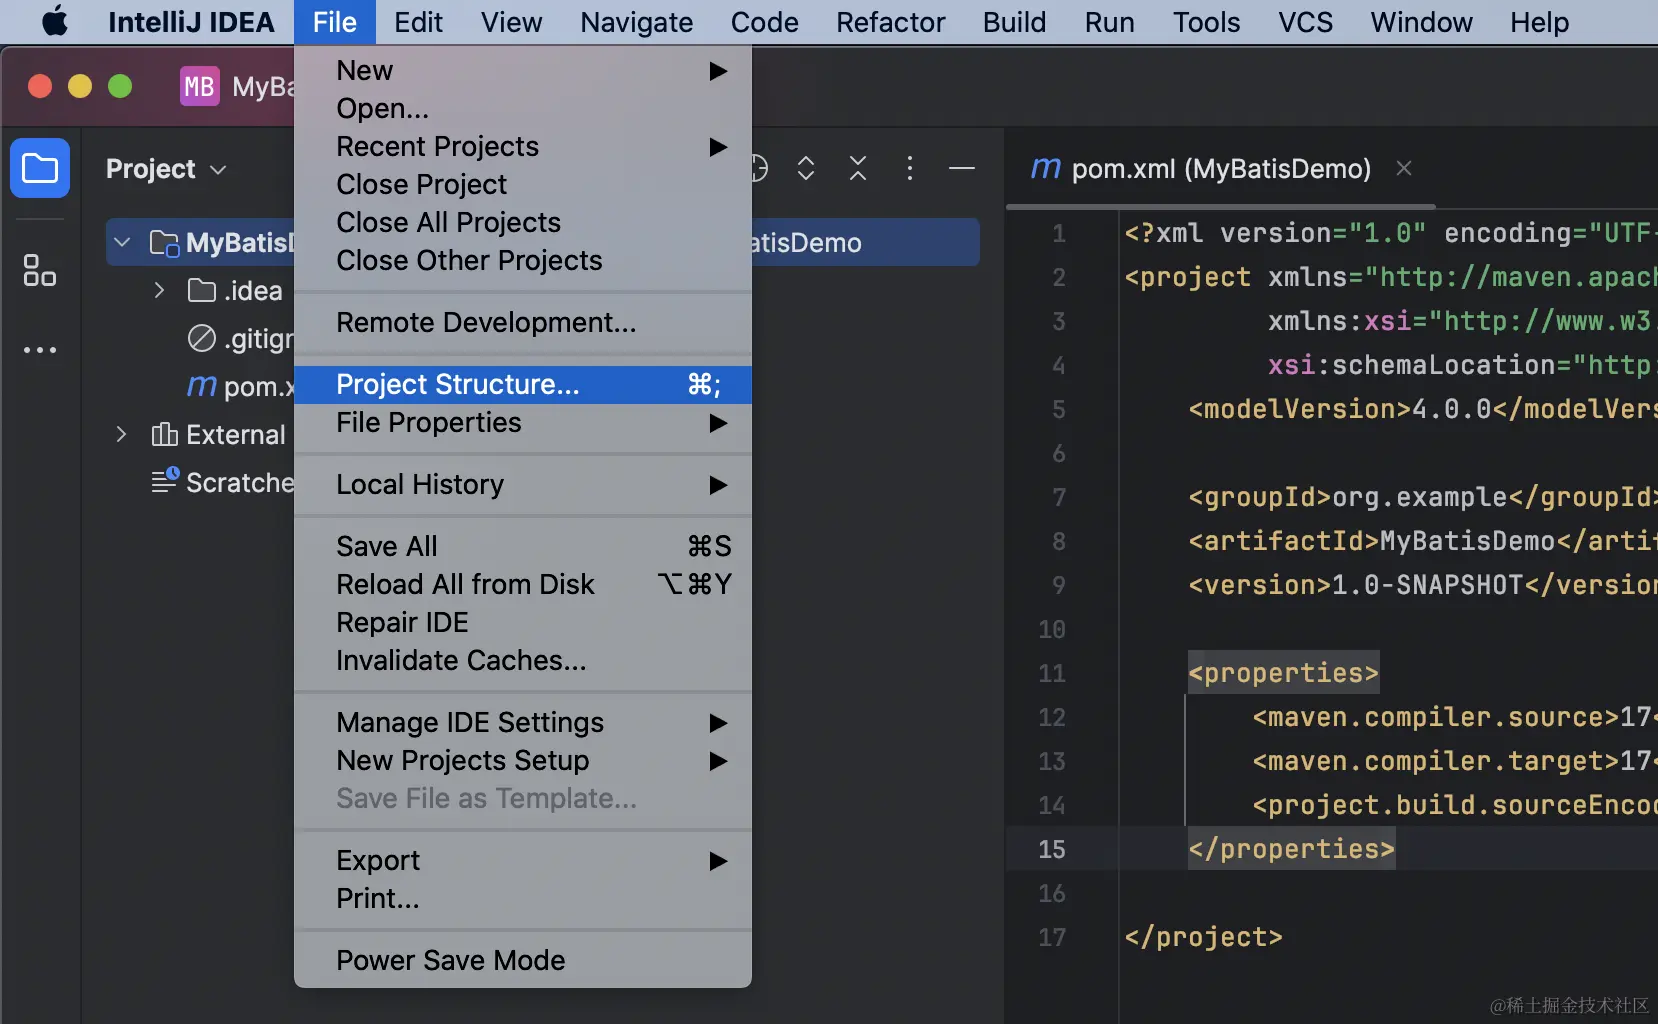Open the Navigate menu
The height and width of the screenshot is (1024, 1658).
pos(636,22)
